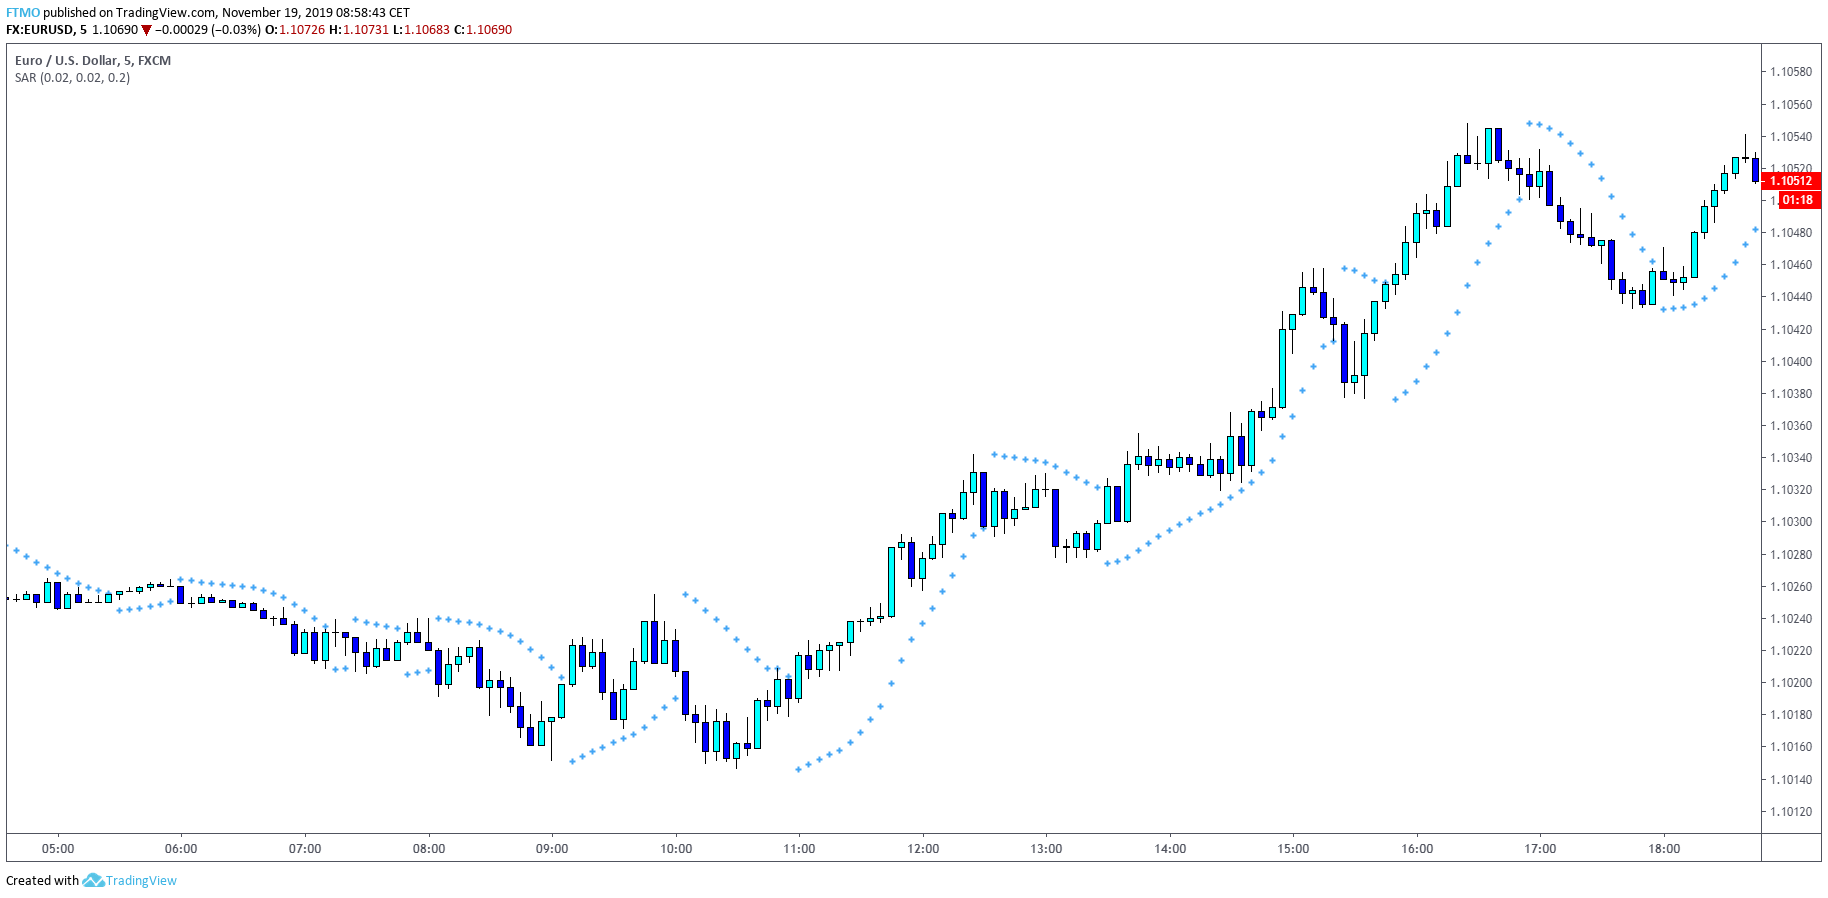Click the 12:00 time axis label
Screen dimensions: 1828x898
point(923,848)
